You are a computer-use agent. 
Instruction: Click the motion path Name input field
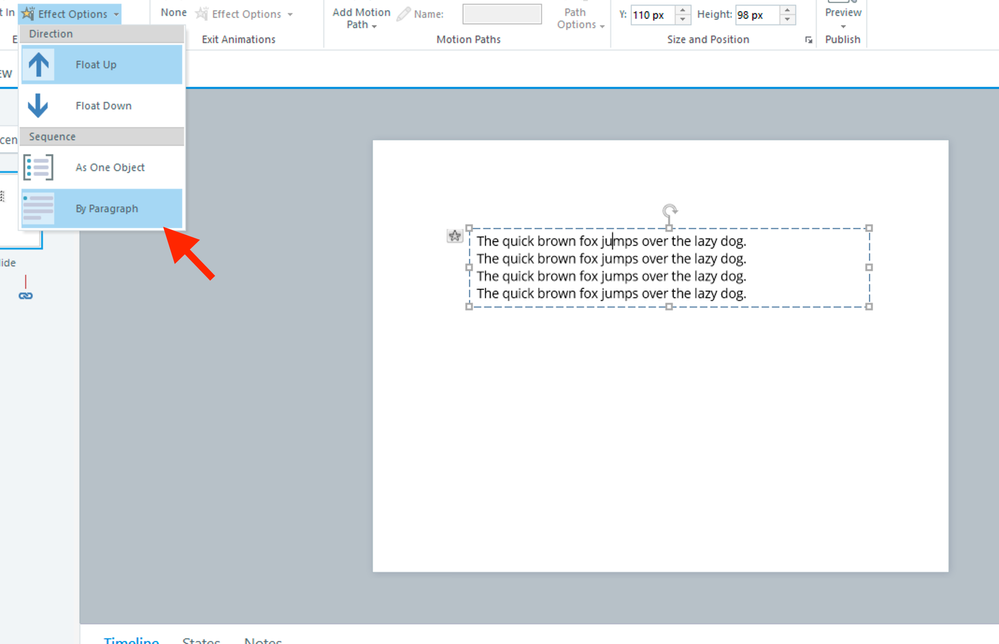pyautogui.click(x=501, y=14)
